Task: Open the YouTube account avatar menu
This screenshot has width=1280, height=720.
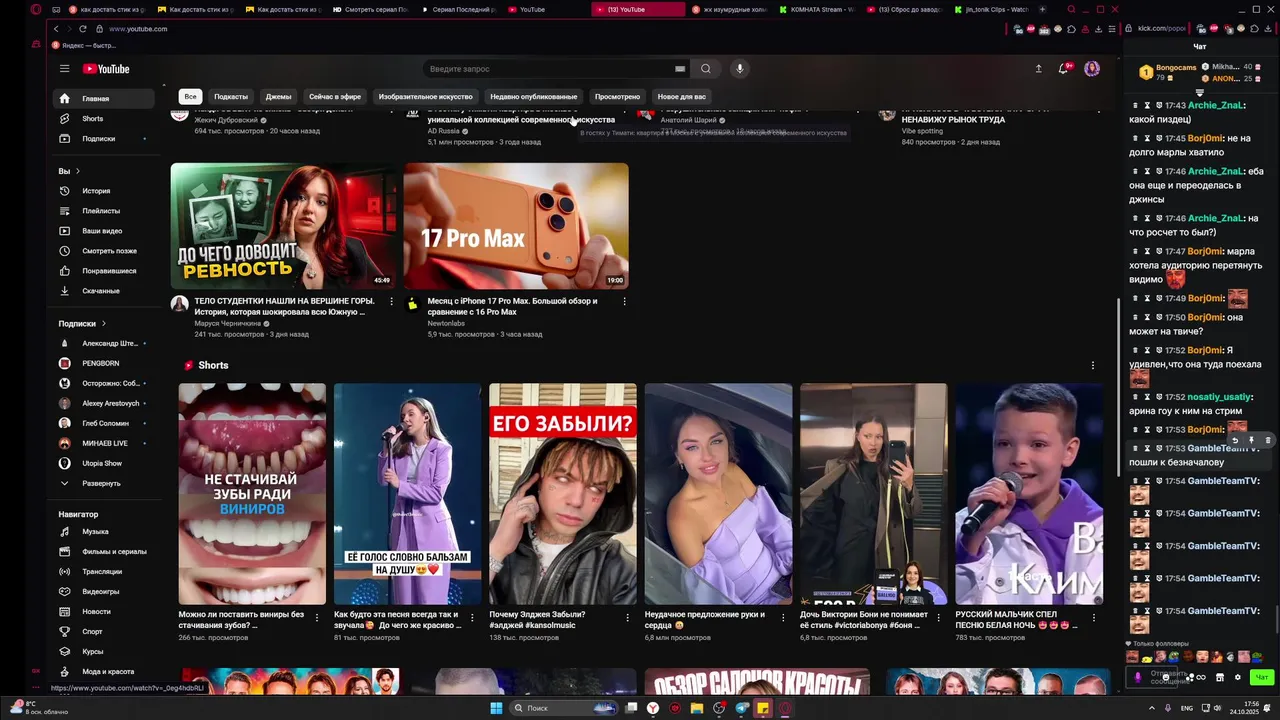Action: tap(1092, 69)
